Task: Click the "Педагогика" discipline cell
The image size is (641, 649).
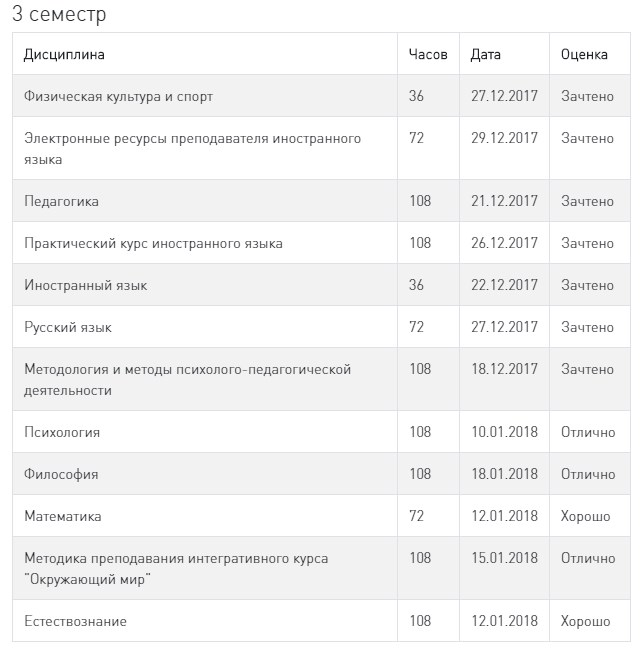Action: [61, 201]
